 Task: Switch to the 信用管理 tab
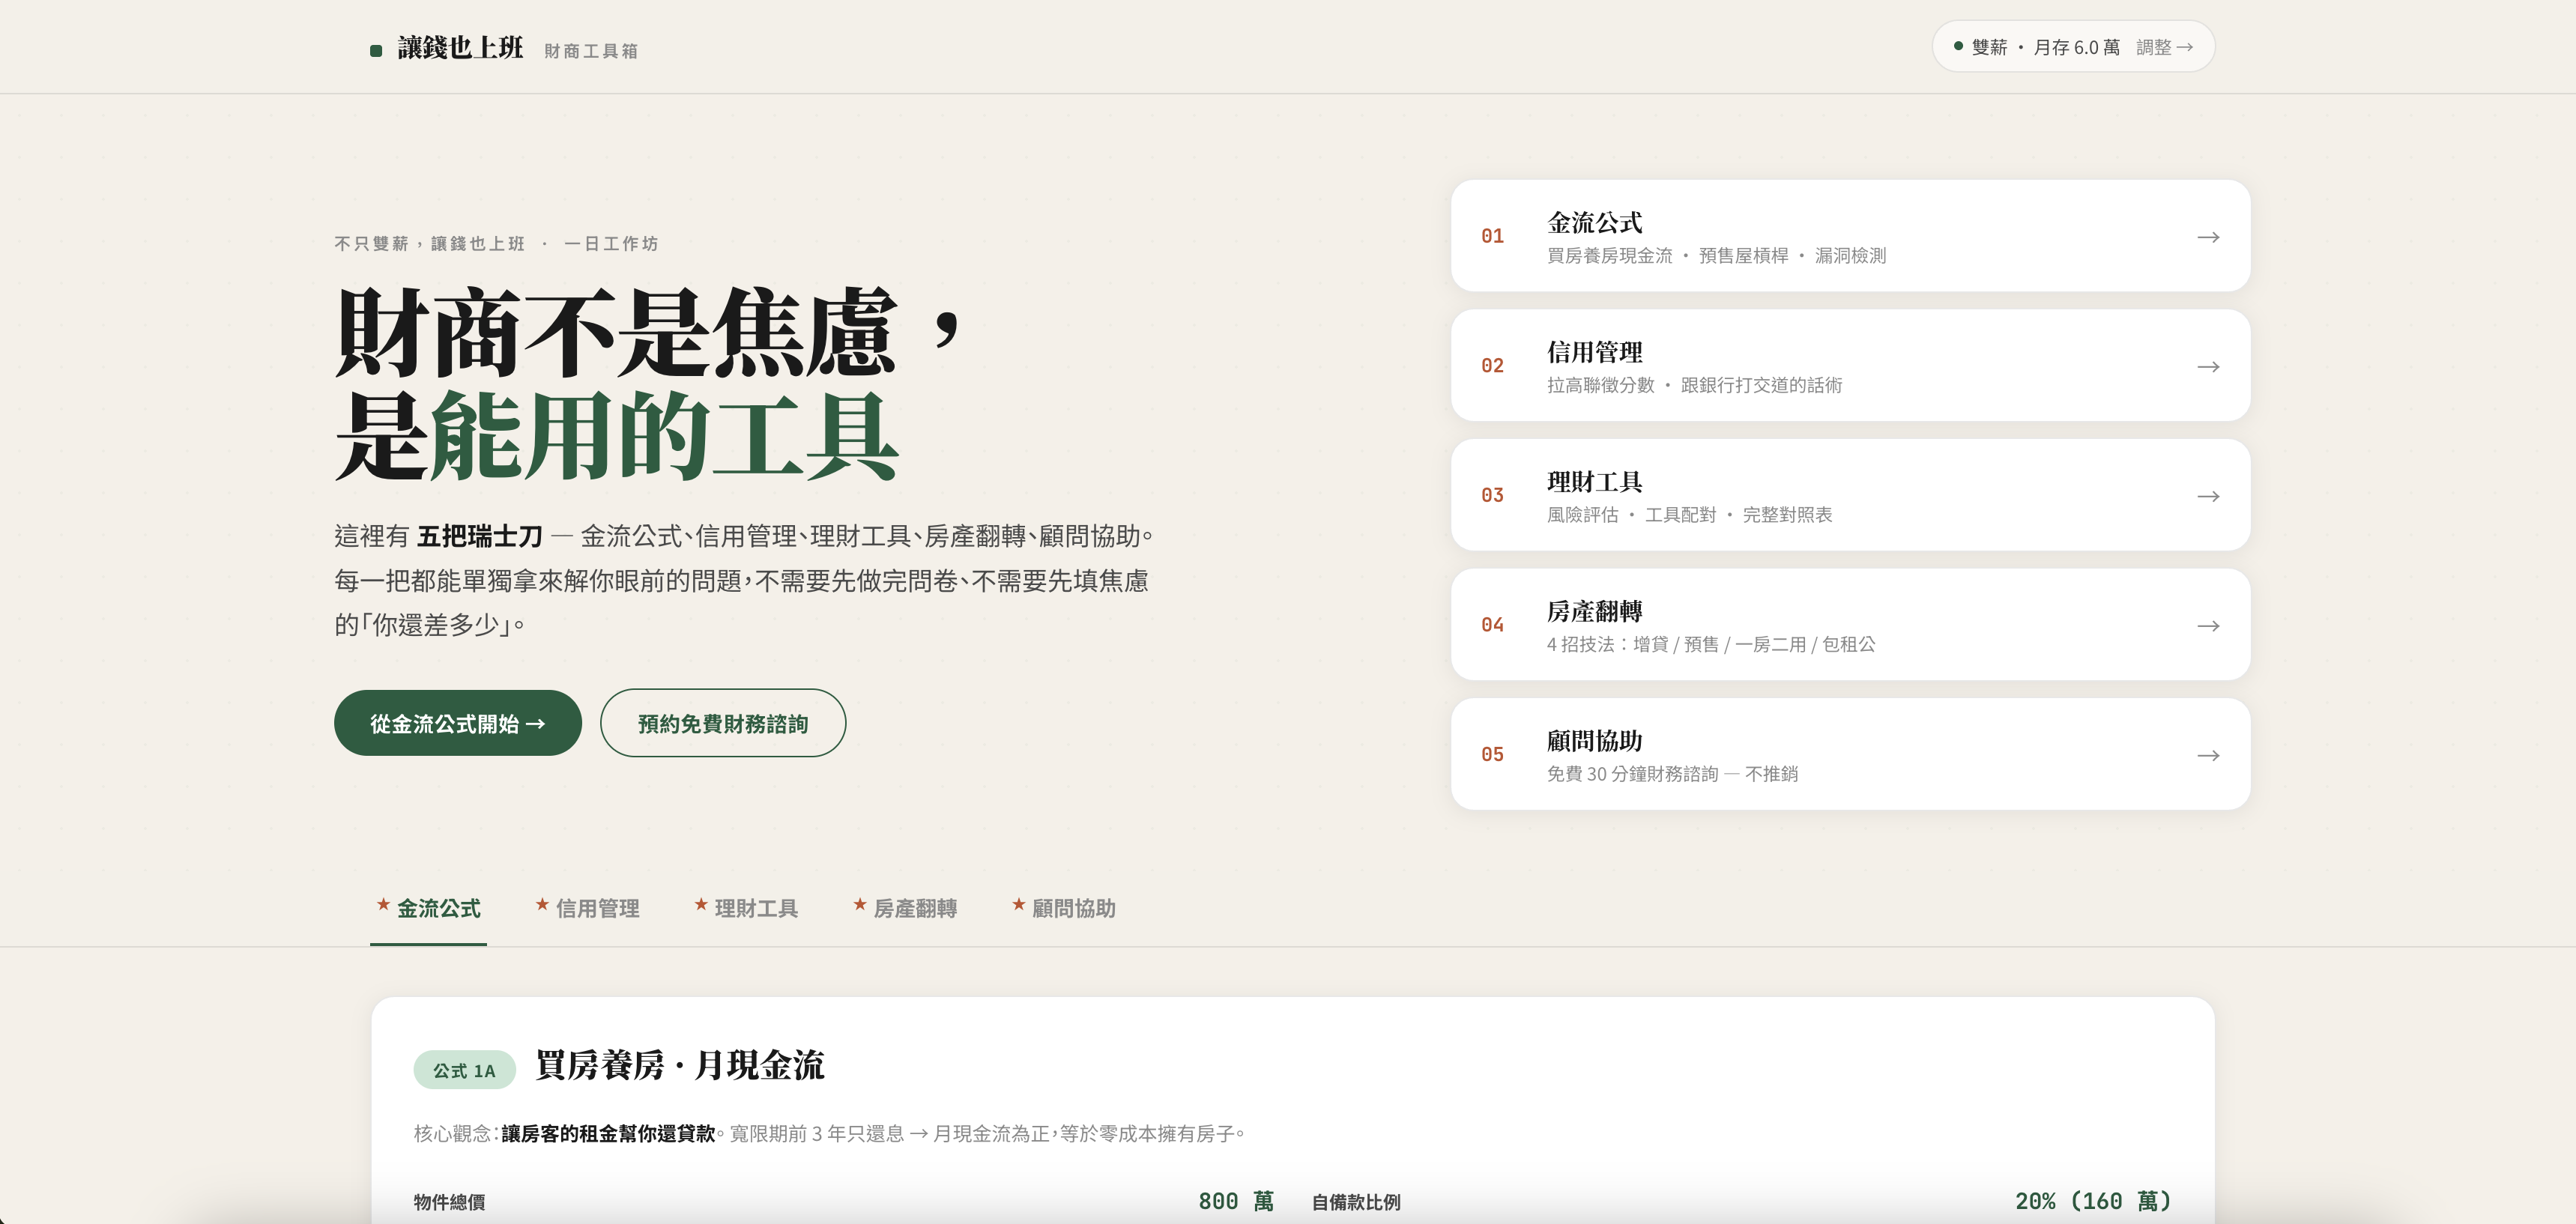587,908
